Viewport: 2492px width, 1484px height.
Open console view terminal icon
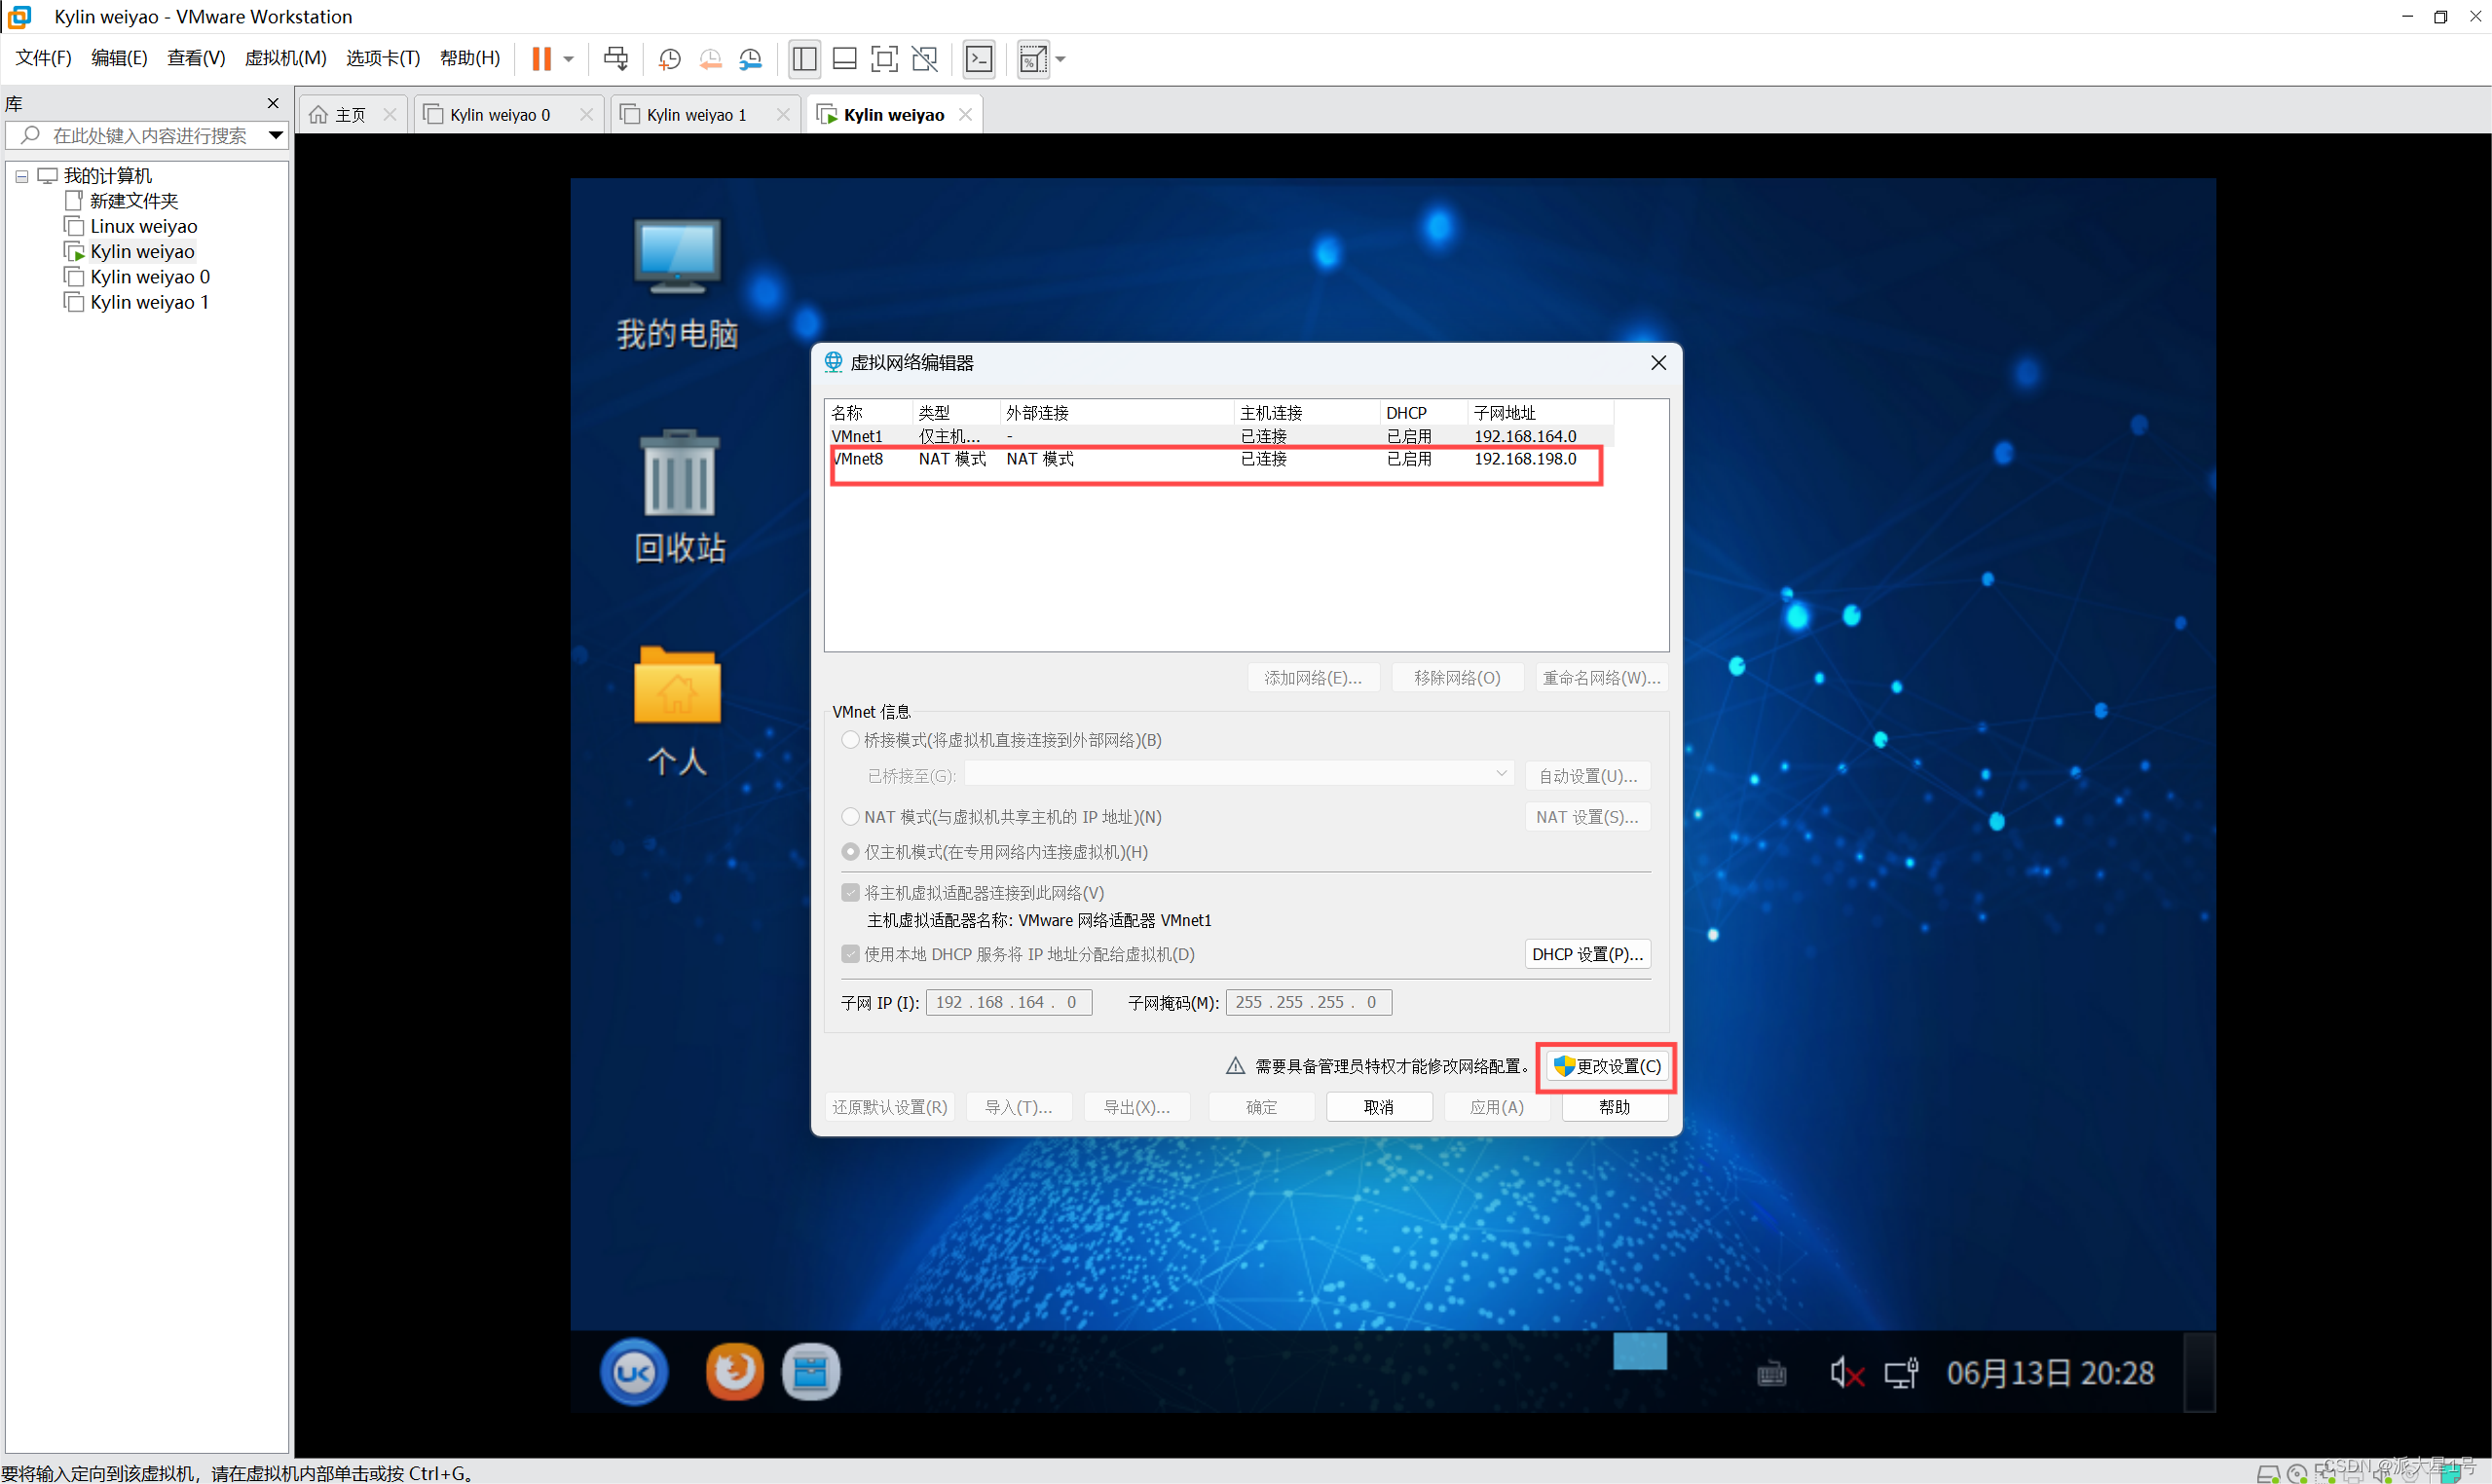tap(979, 59)
